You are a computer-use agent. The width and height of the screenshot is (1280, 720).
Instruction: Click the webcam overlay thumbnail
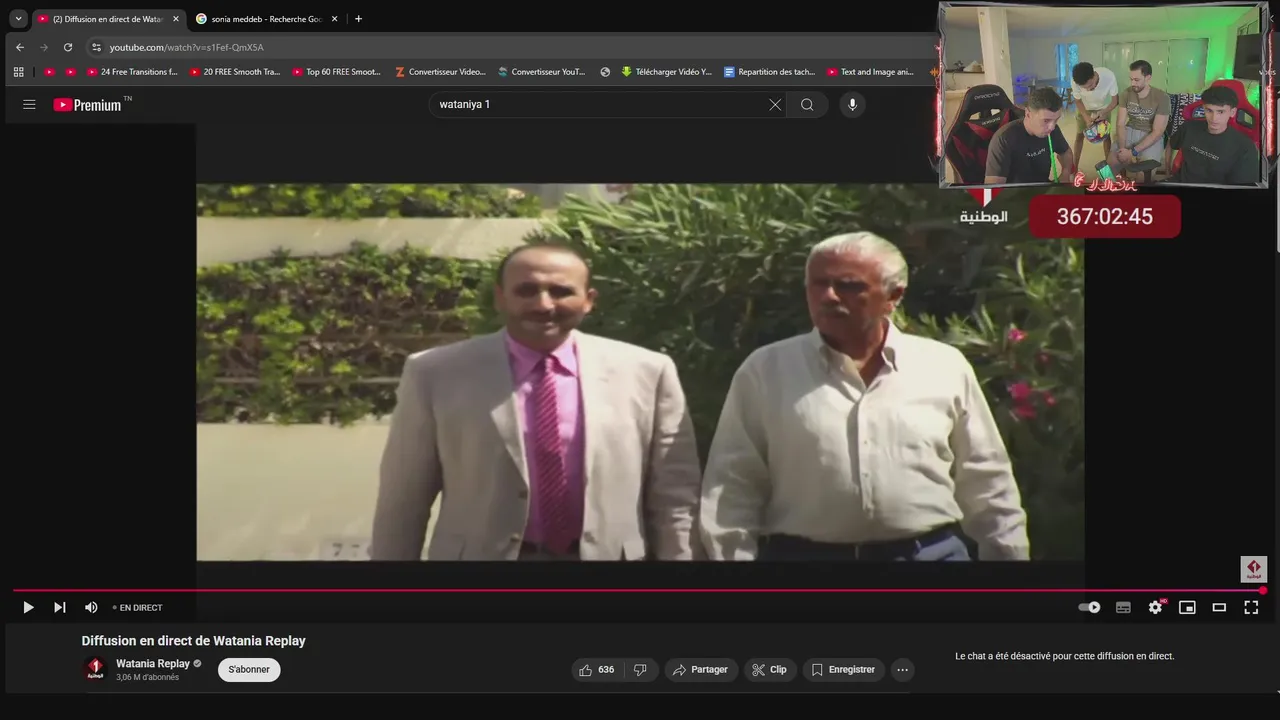[1103, 96]
